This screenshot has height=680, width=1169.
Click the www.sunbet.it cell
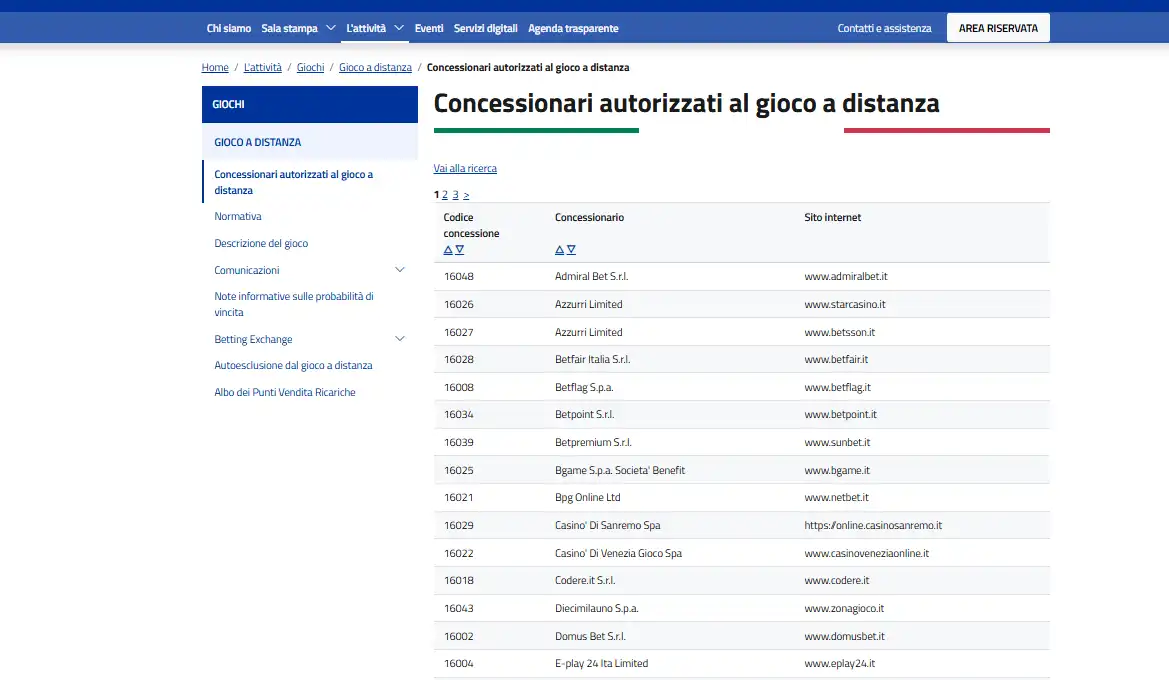[x=837, y=442]
